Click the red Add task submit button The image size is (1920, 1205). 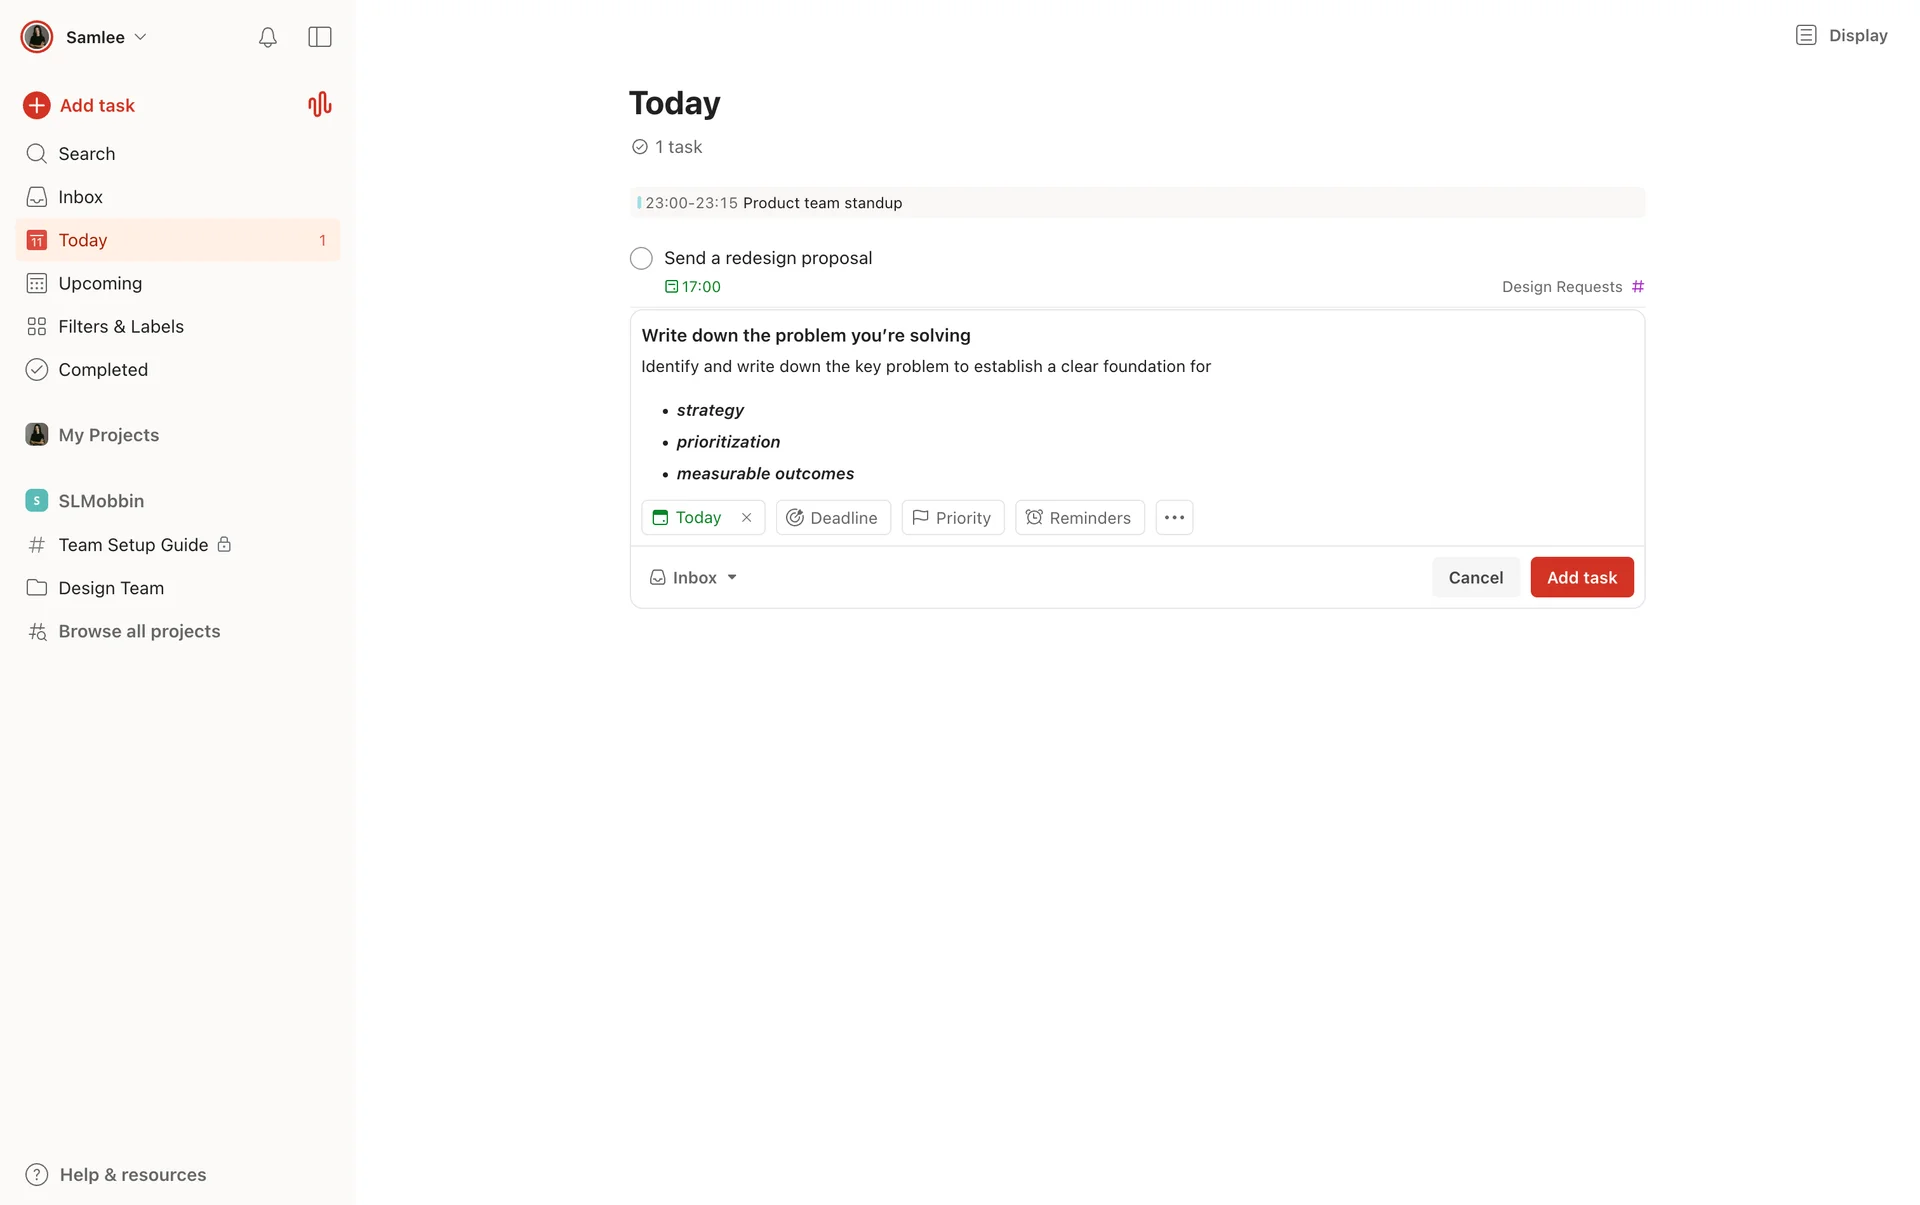click(1581, 578)
